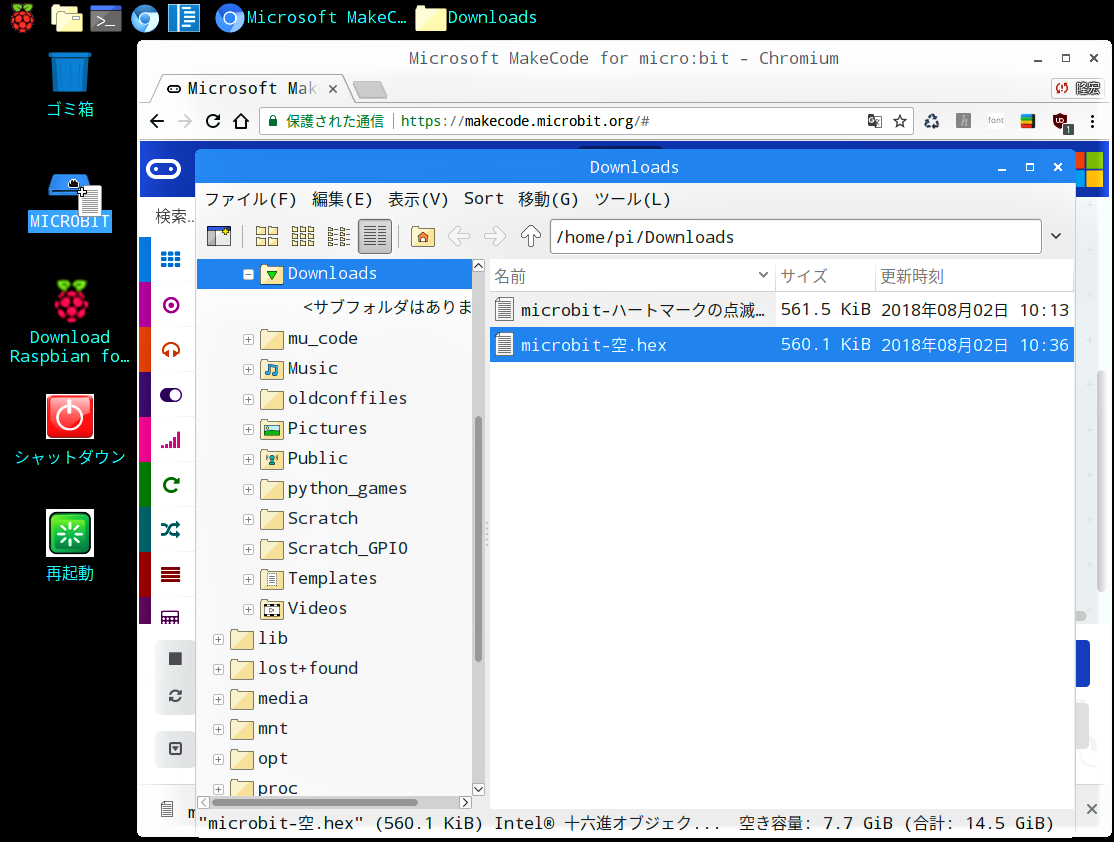1114x842 pixels.
Task: Select the Public folder in tree
Action: 304,459
